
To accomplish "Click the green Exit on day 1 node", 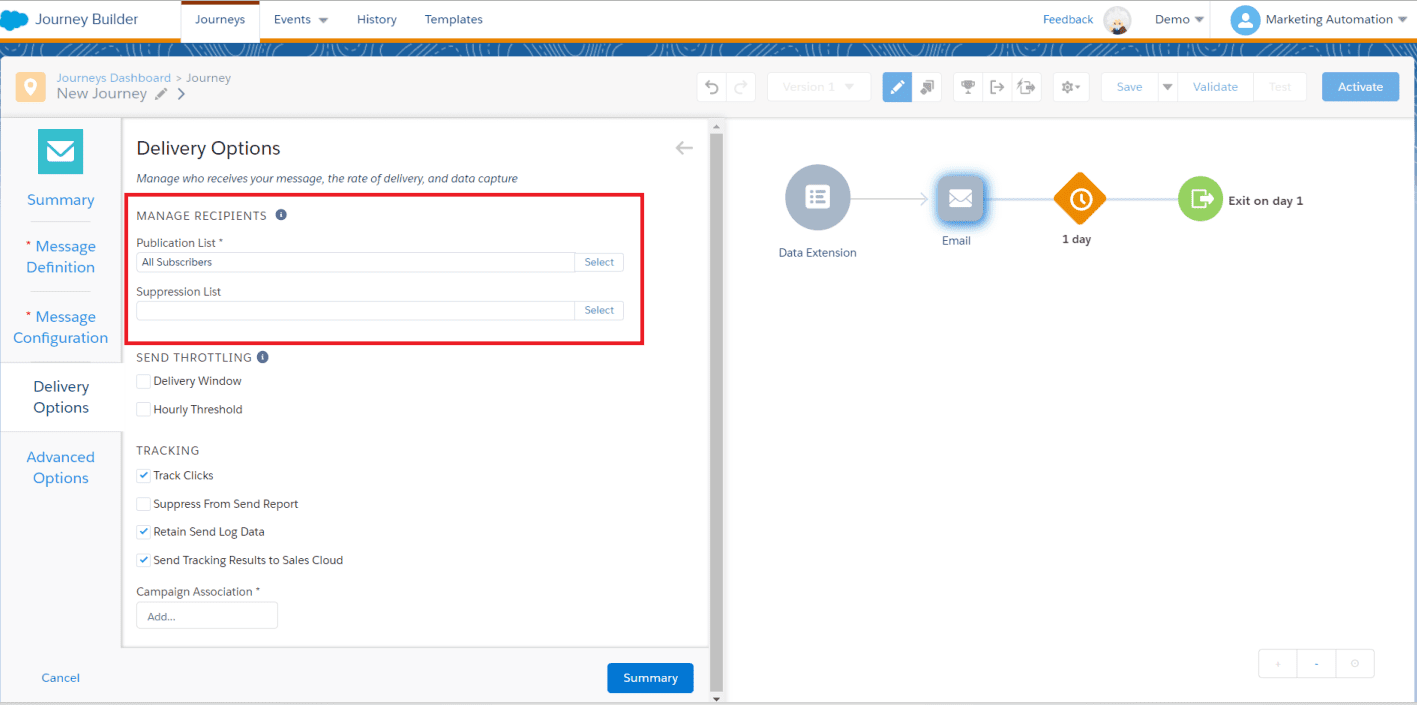I will click(x=1201, y=199).
